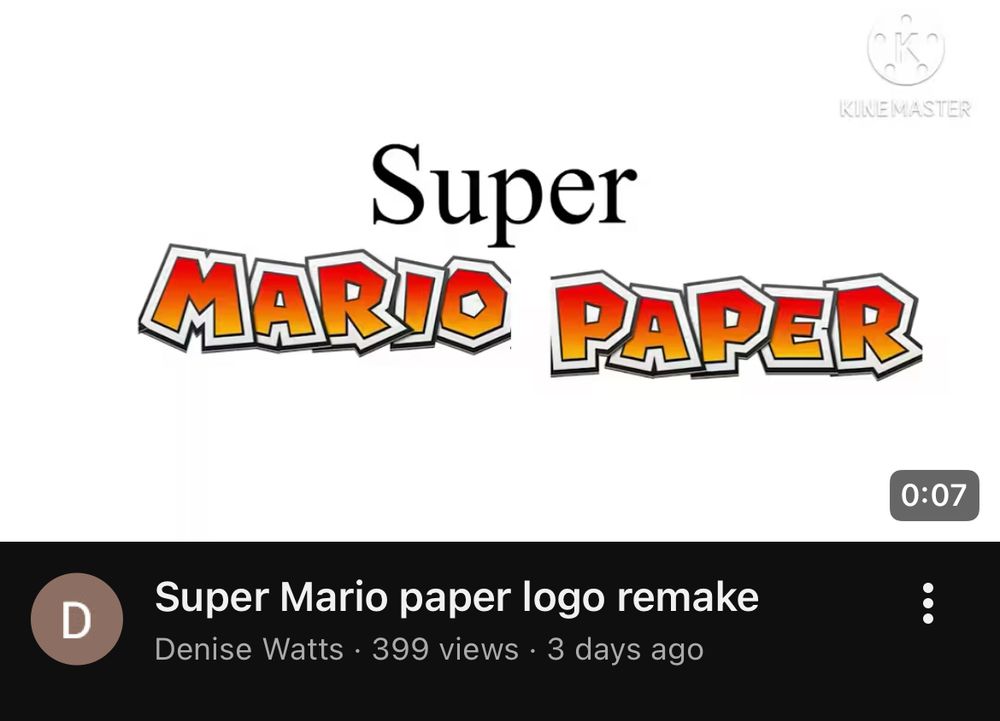
Task: Open the three-dot more options menu
Action: 928,603
